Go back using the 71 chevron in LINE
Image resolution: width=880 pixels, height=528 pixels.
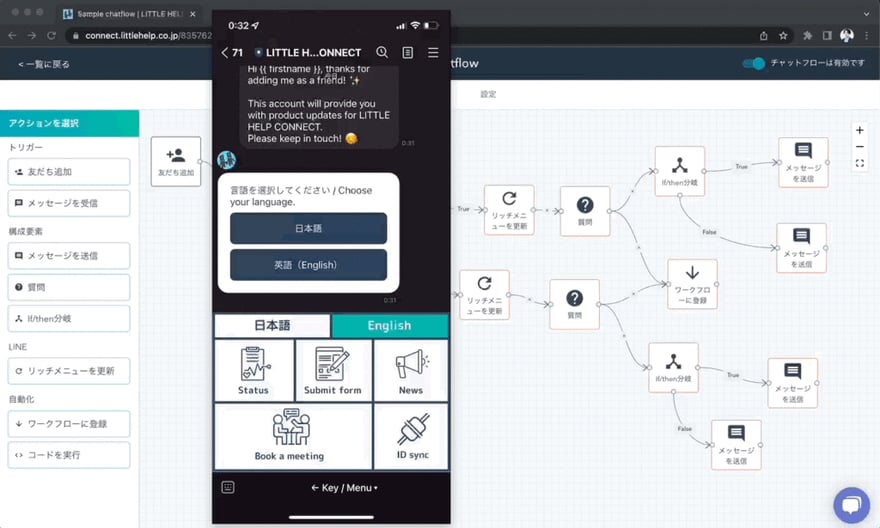(x=231, y=52)
